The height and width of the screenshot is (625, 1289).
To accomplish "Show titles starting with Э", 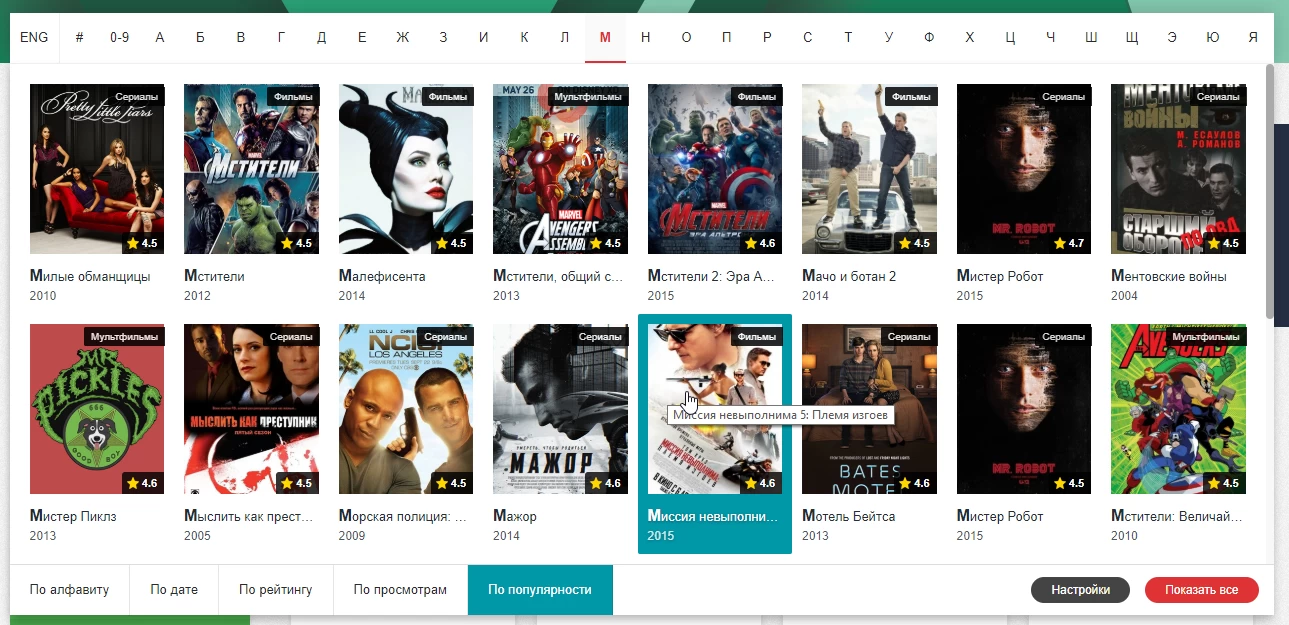I will coord(1172,38).
